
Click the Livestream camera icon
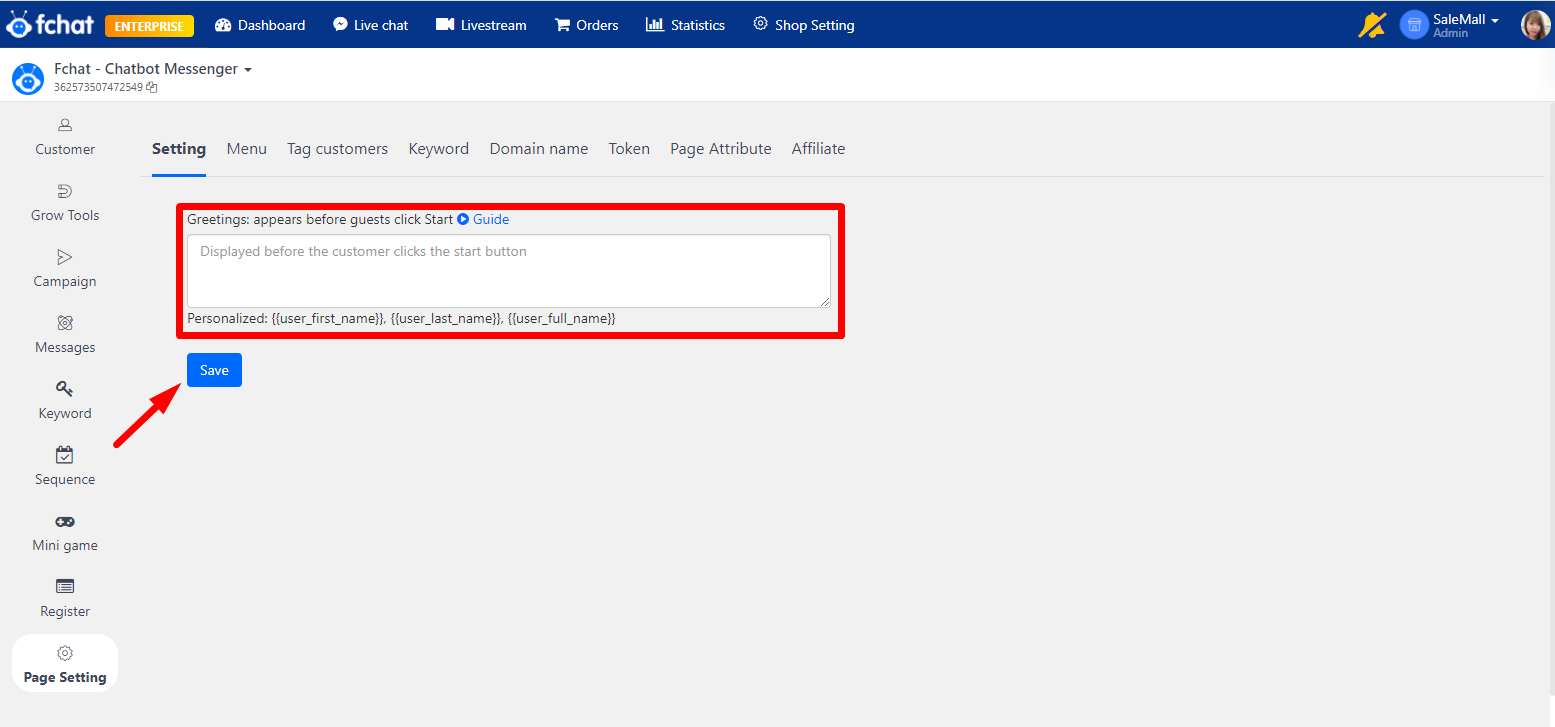click(x=445, y=25)
